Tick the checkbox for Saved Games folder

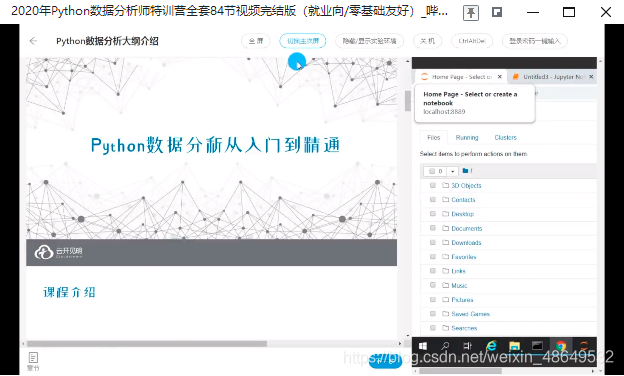coord(433,314)
